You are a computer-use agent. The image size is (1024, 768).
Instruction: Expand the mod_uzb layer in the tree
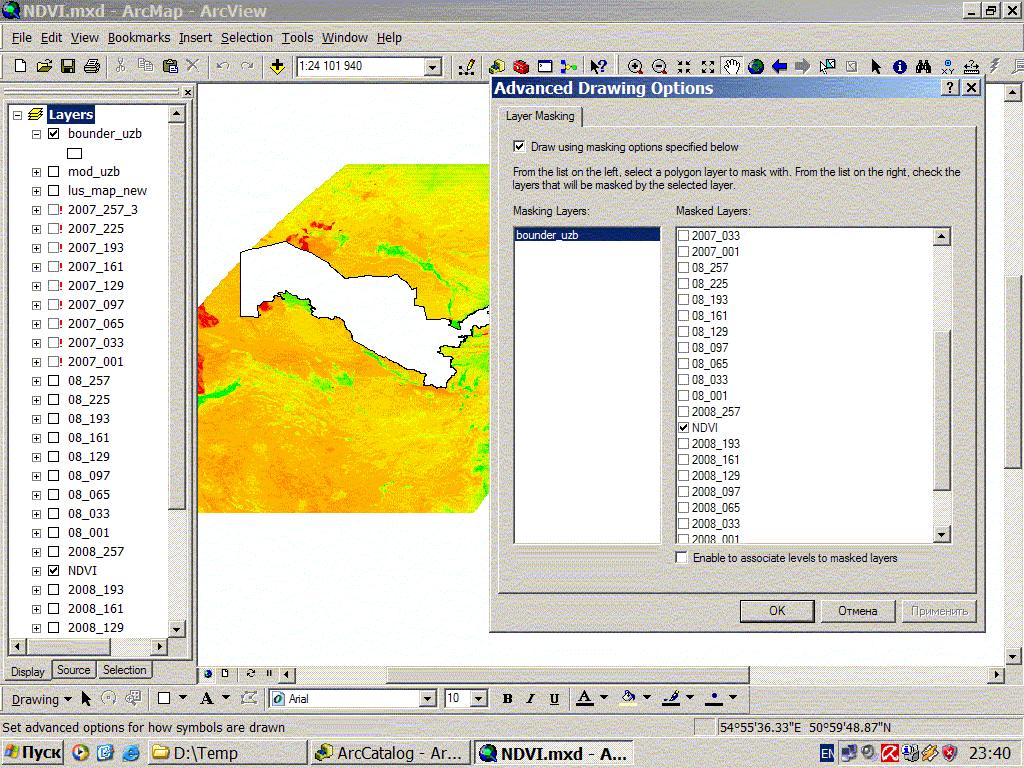coord(36,172)
